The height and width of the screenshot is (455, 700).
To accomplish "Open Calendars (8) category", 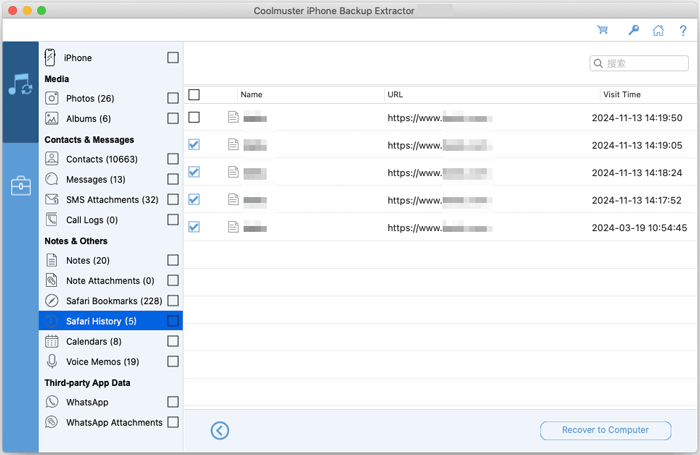I will (94, 342).
